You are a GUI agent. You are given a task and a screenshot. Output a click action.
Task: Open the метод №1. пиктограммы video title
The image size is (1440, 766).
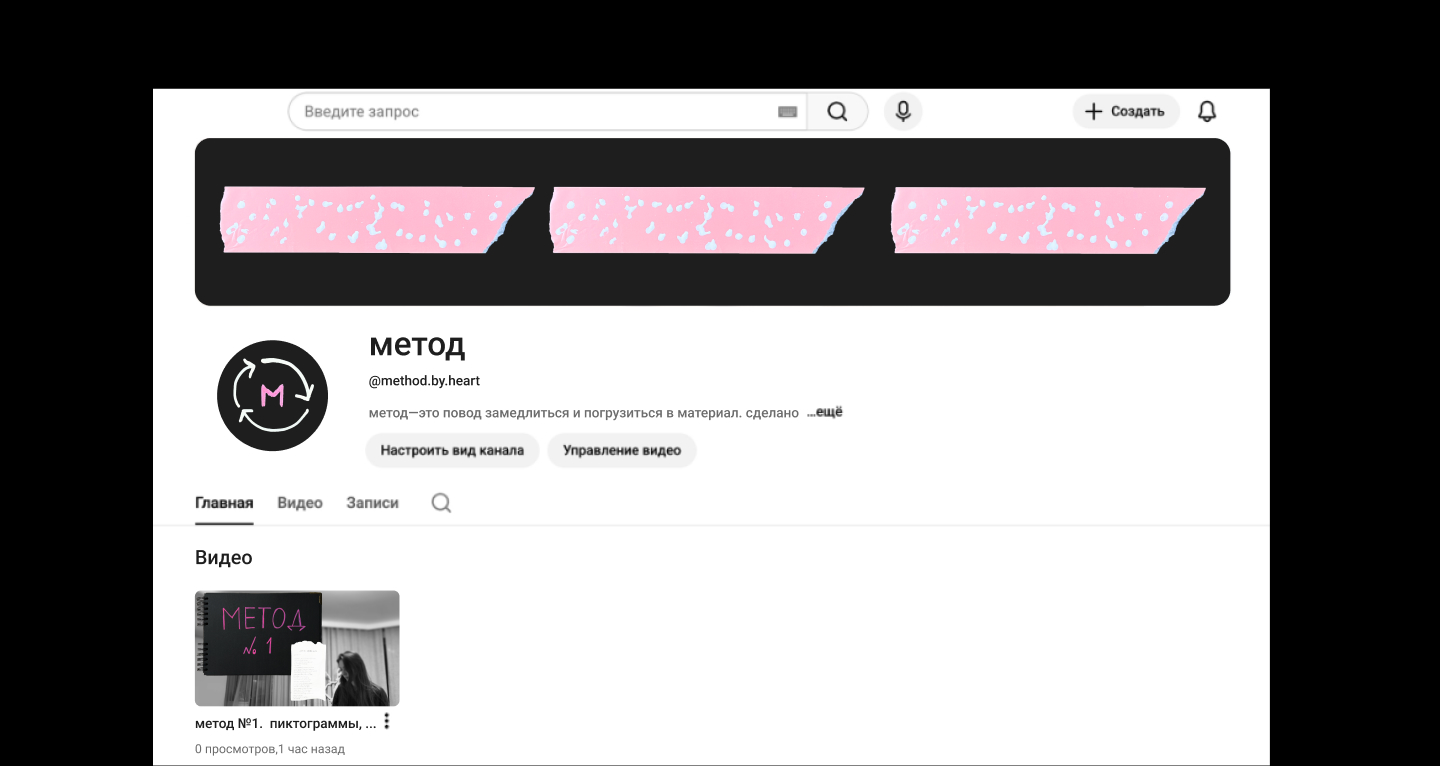click(286, 723)
